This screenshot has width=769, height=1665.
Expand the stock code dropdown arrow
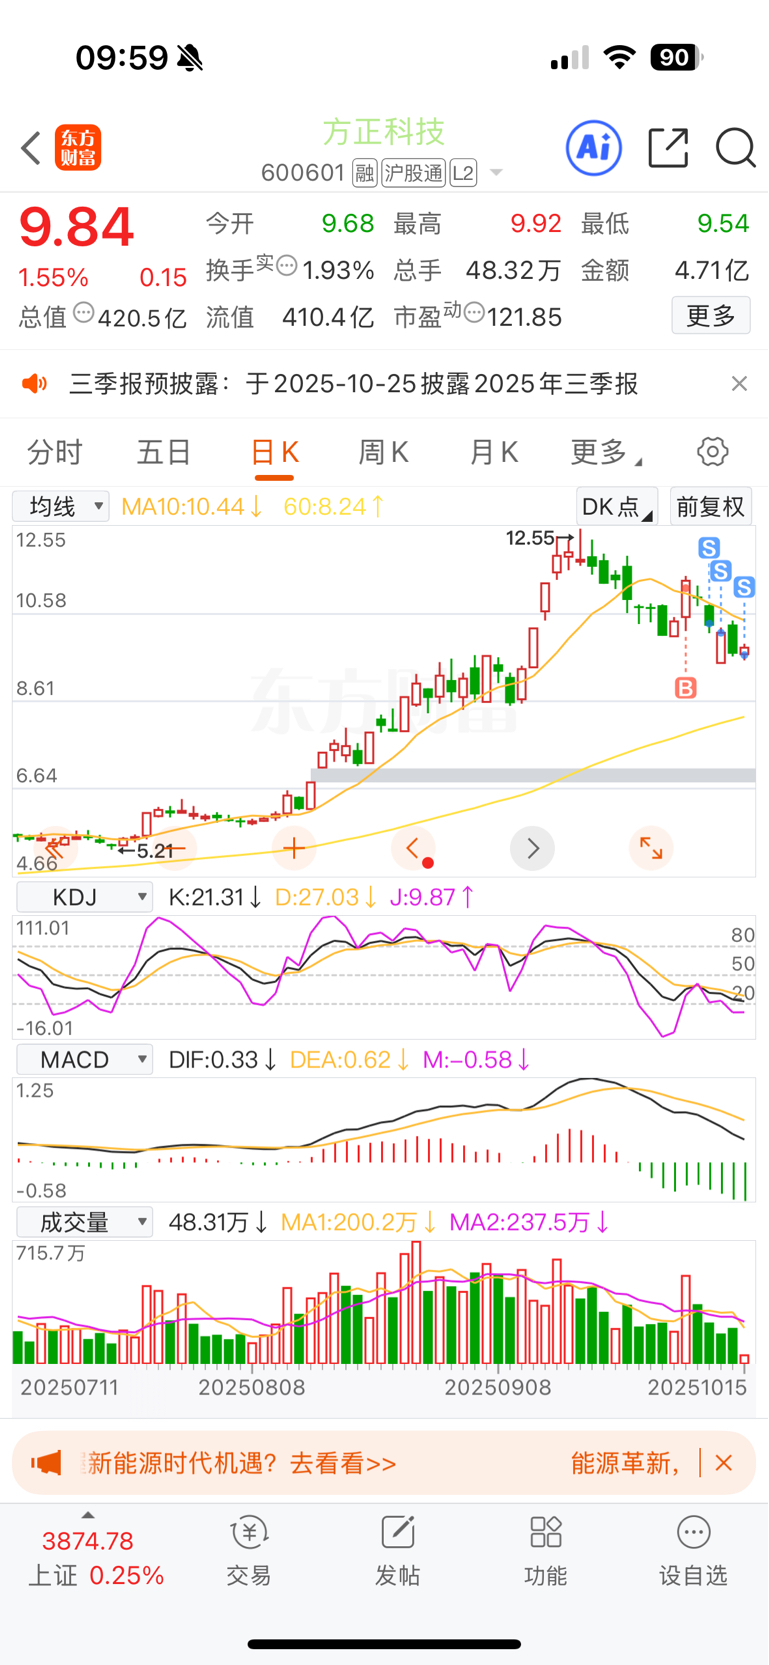point(496,174)
